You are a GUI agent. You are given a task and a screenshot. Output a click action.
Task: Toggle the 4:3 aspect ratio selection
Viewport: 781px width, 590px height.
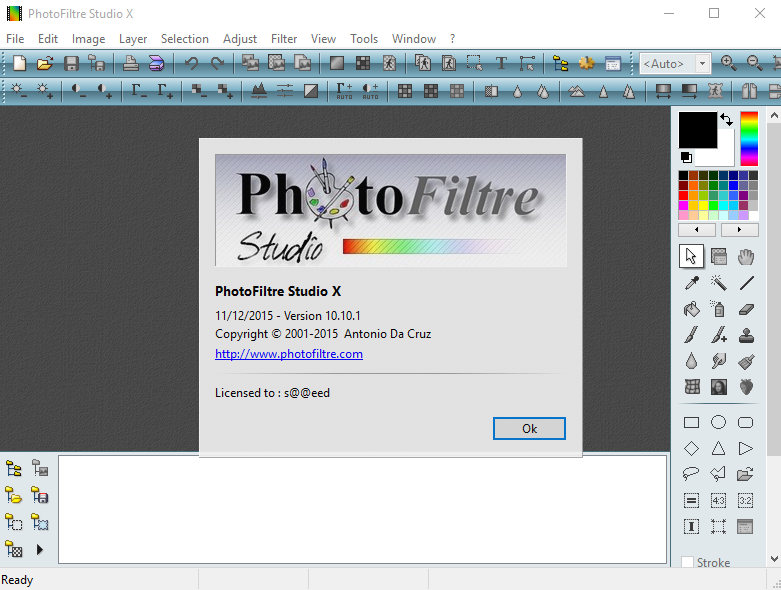[x=718, y=500]
